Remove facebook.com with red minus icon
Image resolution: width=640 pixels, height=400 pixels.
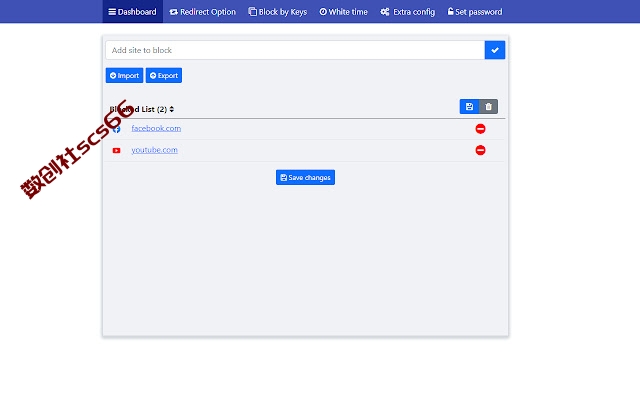coord(480,129)
